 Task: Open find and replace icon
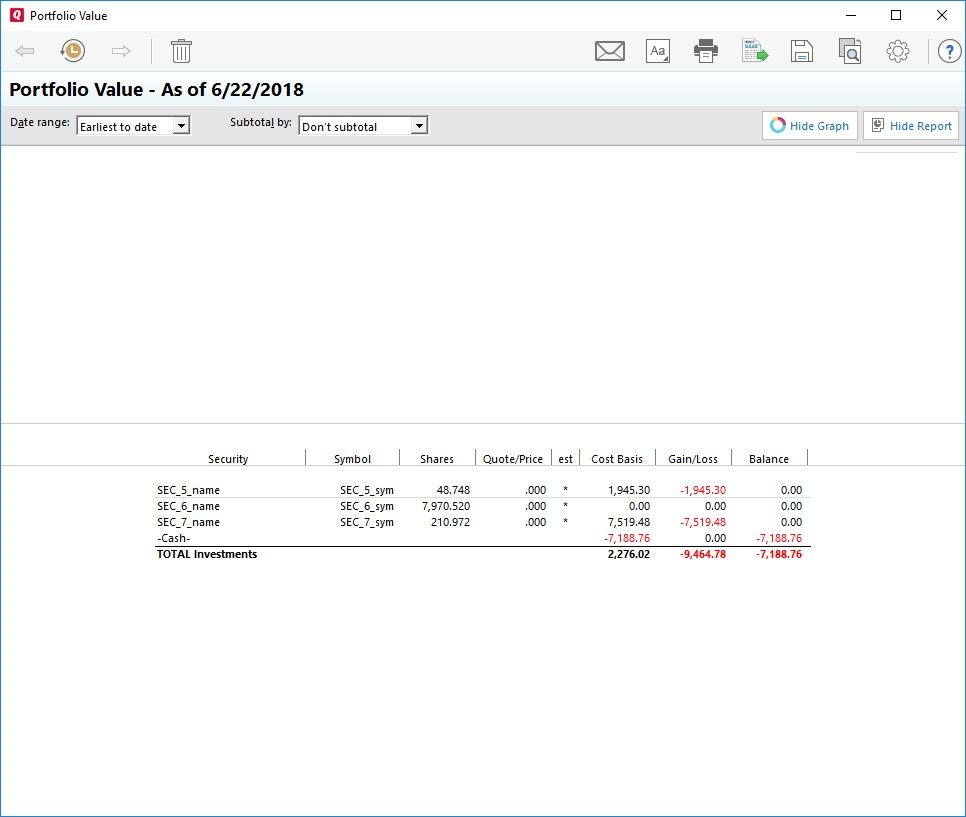coord(850,51)
